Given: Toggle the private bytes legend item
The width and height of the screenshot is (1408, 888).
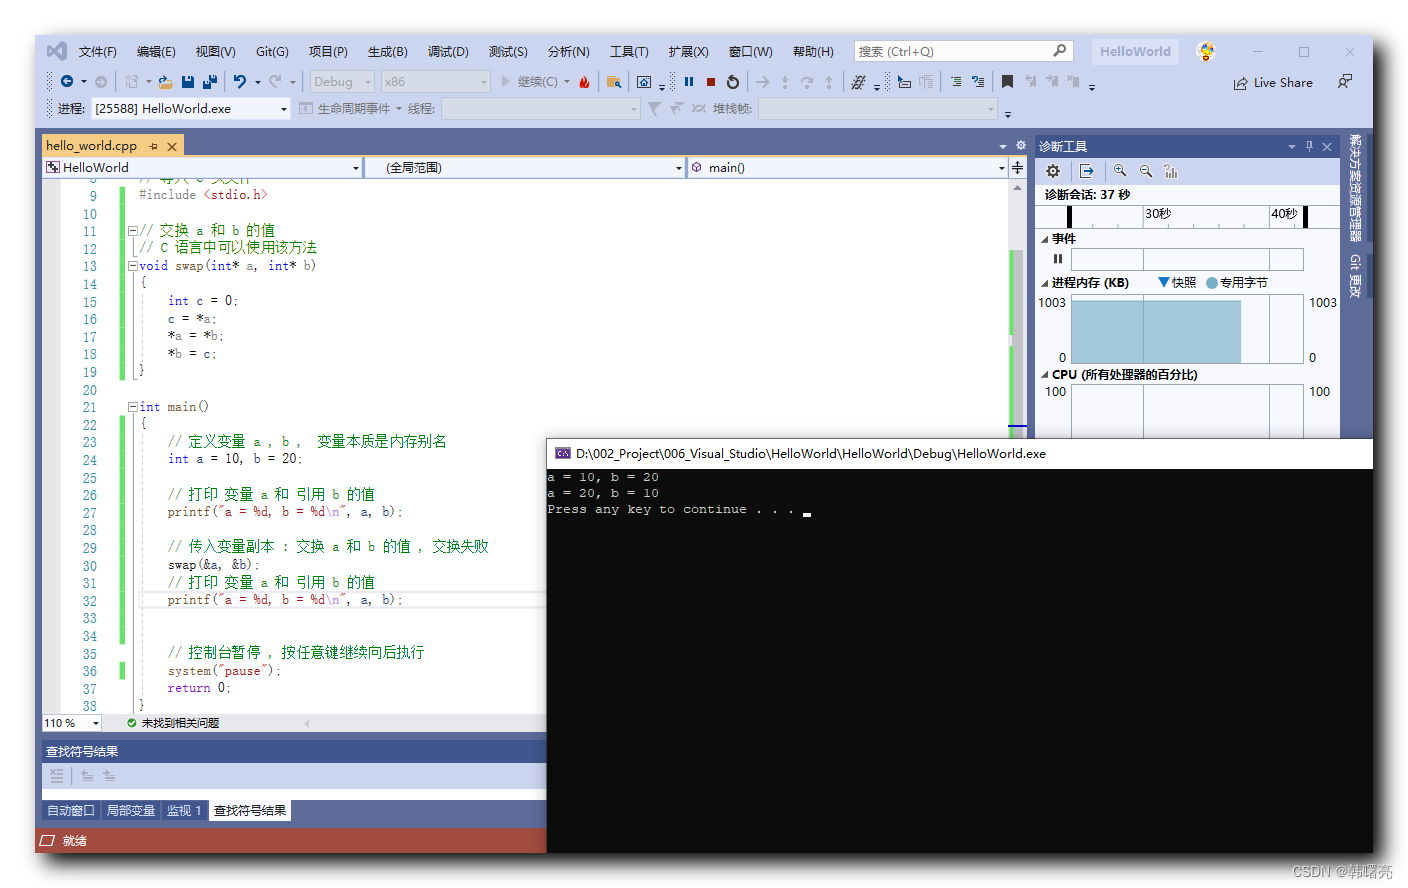Looking at the screenshot, I should (x=1237, y=283).
